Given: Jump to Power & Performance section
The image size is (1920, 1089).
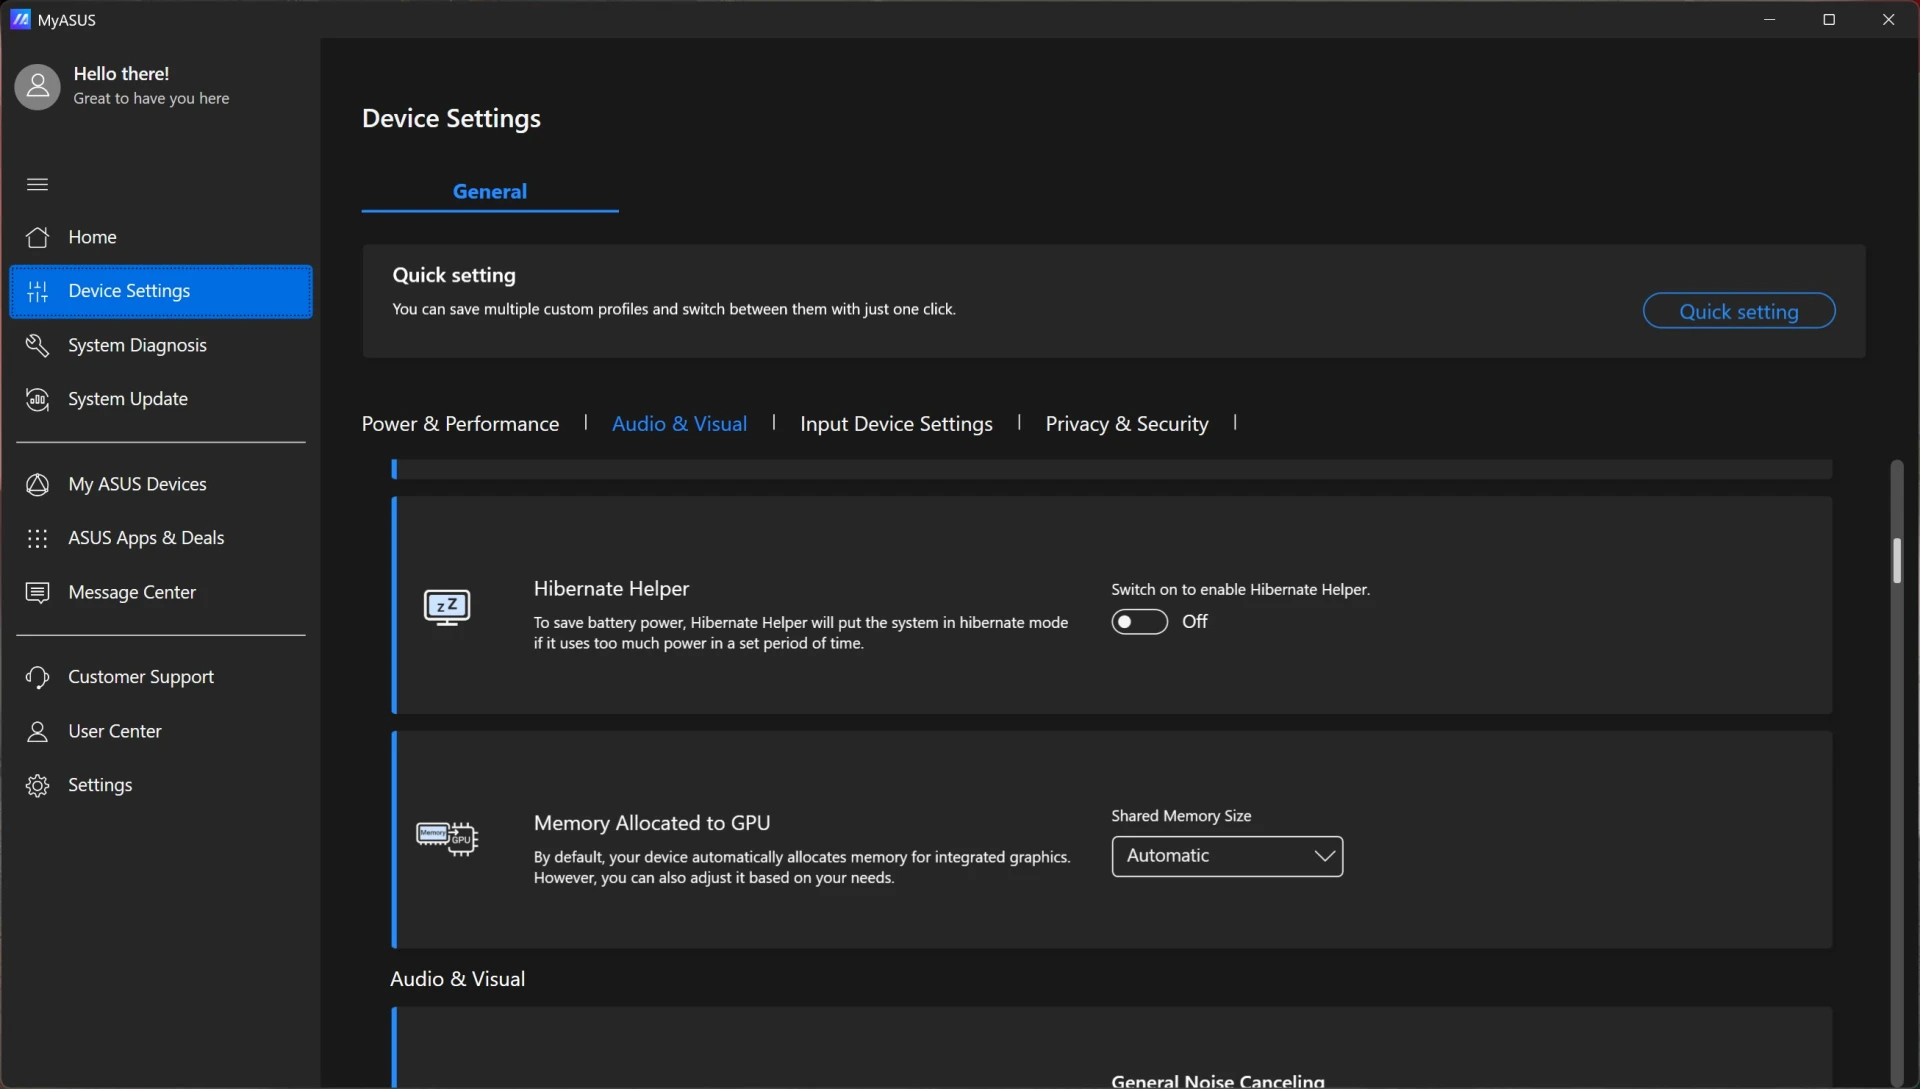Looking at the screenshot, I should pyautogui.click(x=460, y=424).
